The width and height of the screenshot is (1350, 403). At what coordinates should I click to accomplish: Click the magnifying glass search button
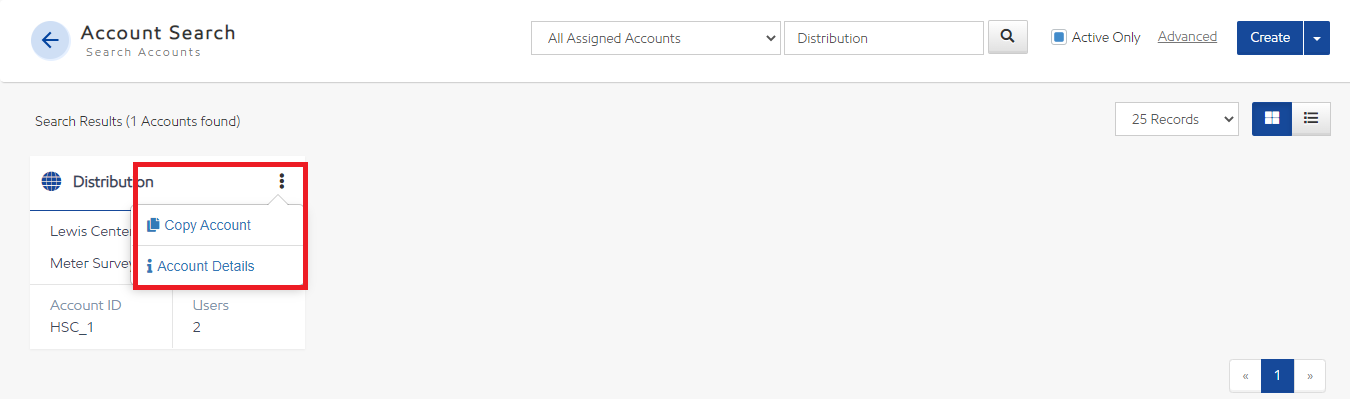(1008, 37)
